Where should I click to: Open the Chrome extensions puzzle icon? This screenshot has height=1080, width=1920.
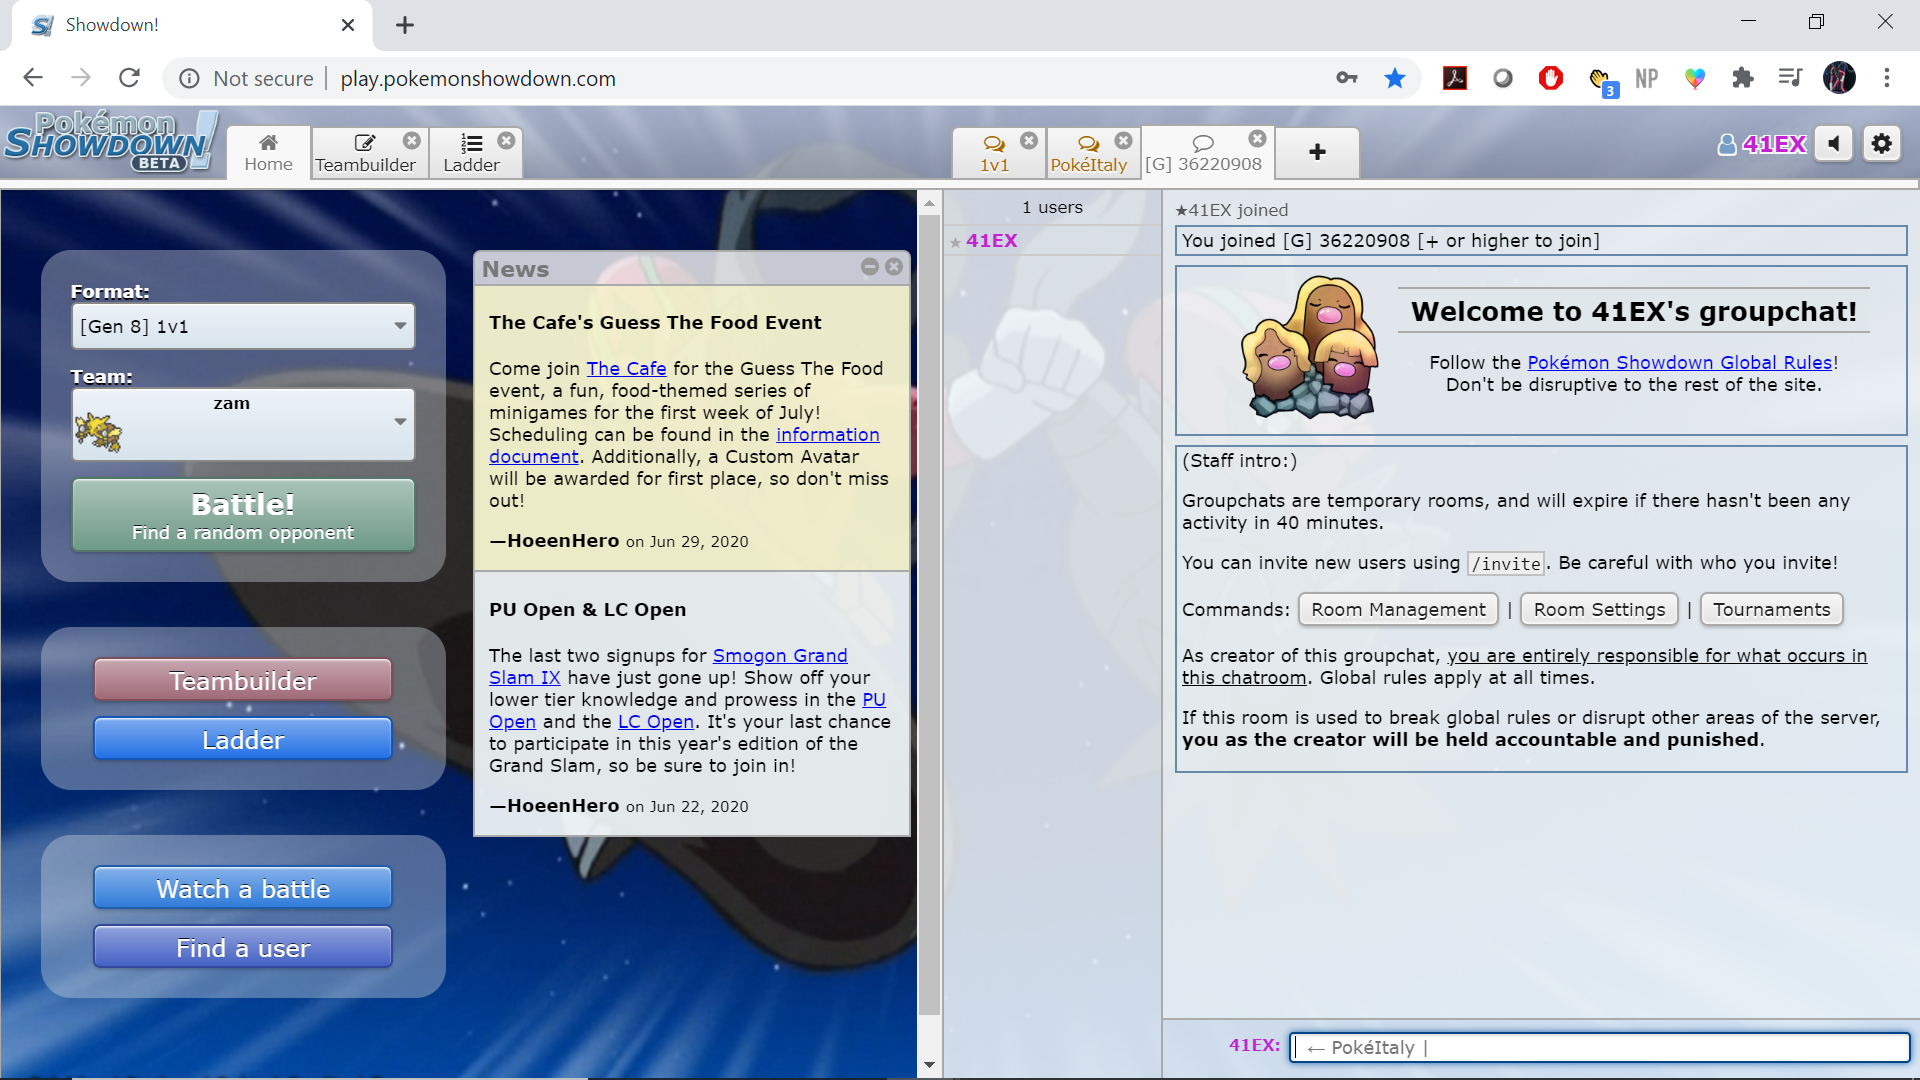1743,78
